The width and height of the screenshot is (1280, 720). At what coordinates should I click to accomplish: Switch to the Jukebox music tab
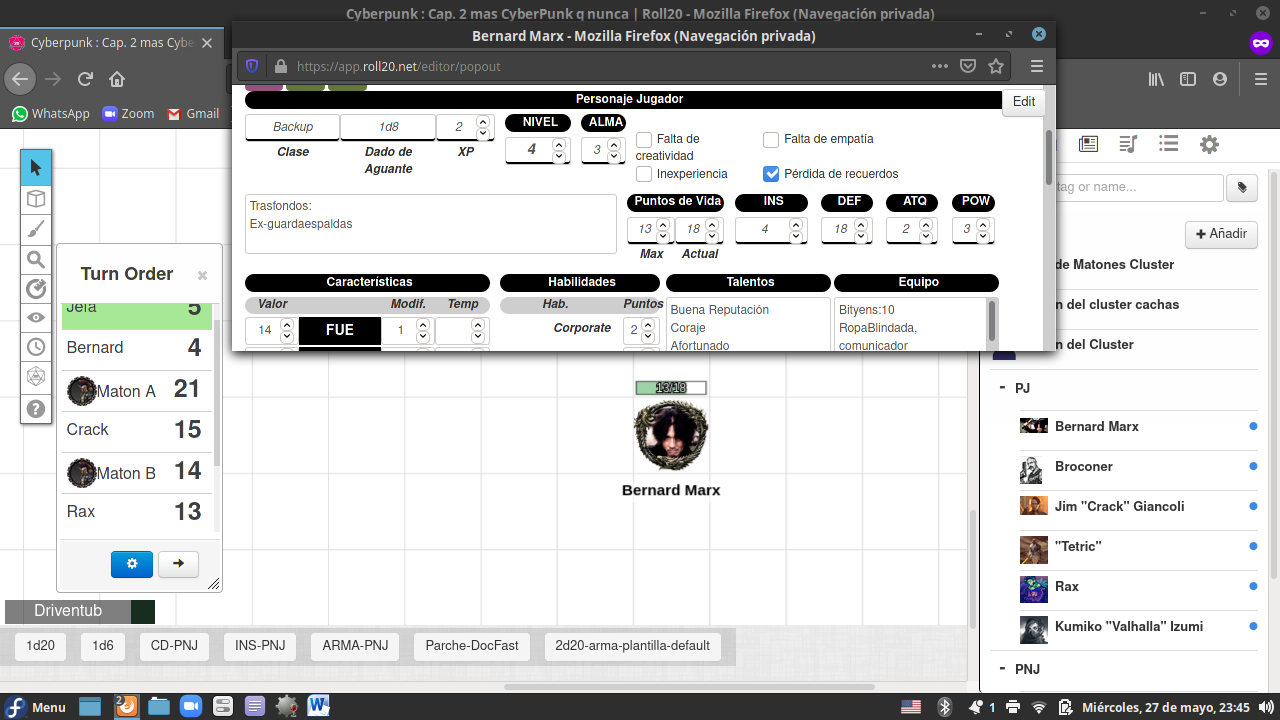point(1127,144)
